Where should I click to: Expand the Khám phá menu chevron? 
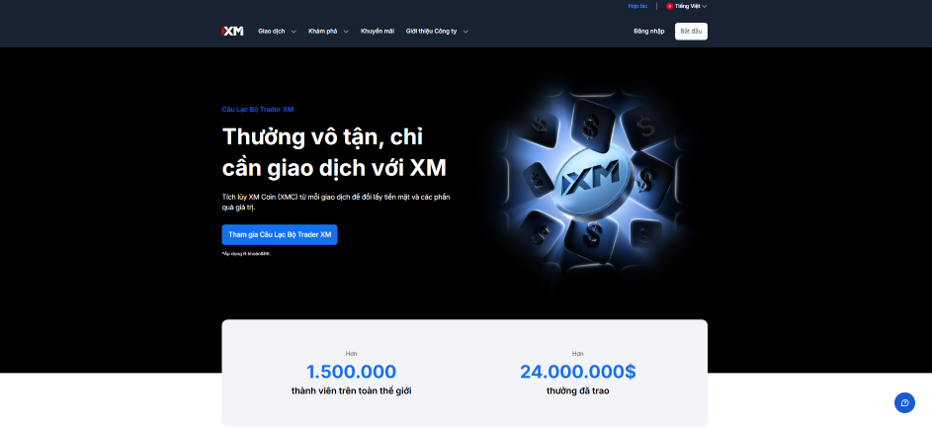pyautogui.click(x=346, y=31)
